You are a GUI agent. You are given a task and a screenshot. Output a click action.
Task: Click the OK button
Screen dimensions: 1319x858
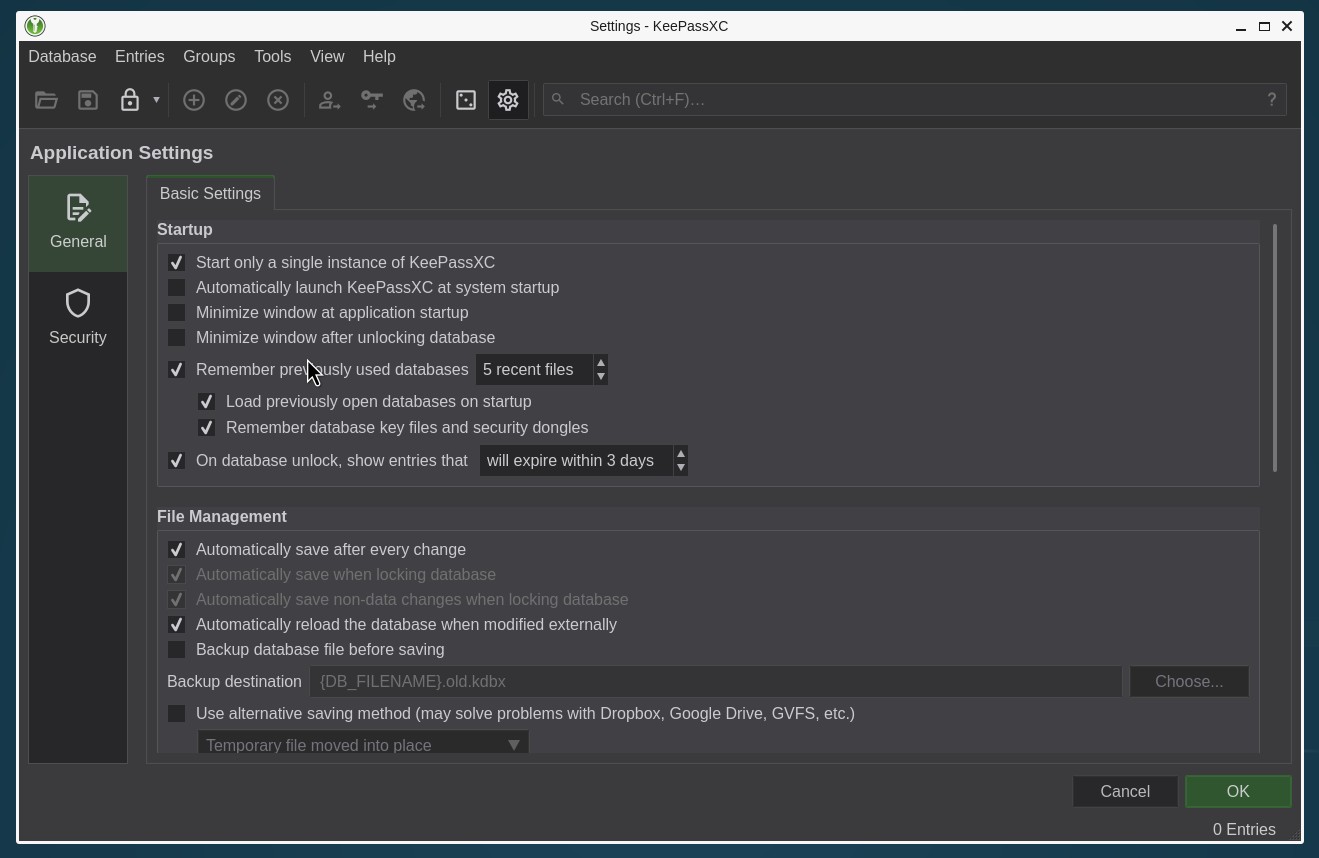[1238, 791]
